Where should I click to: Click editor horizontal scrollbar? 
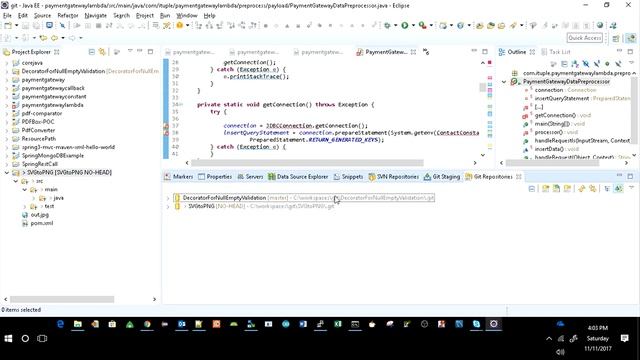(307, 163)
